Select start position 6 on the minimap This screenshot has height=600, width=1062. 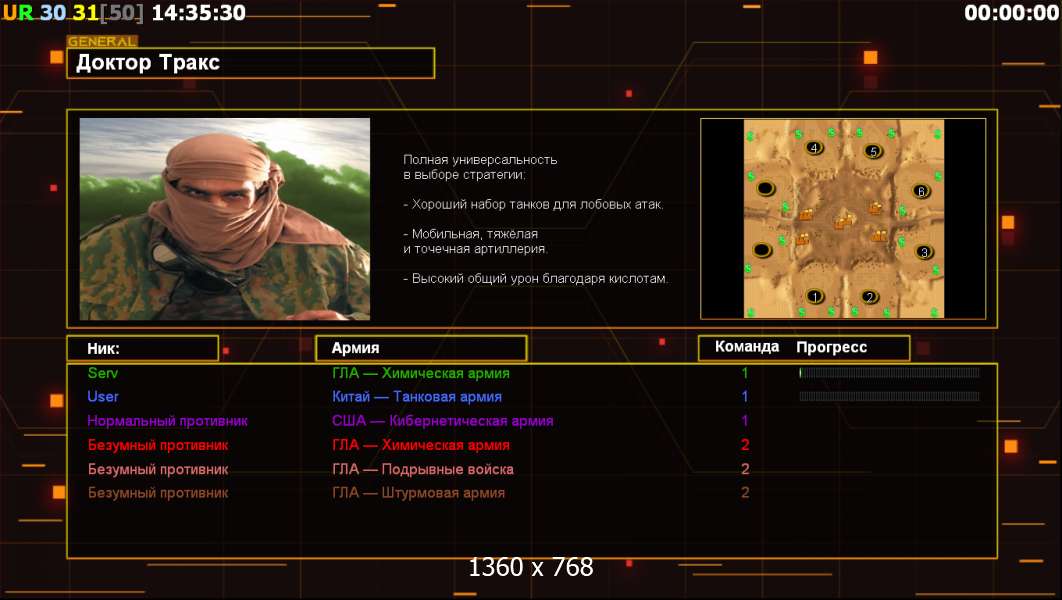click(x=921, y=191)
